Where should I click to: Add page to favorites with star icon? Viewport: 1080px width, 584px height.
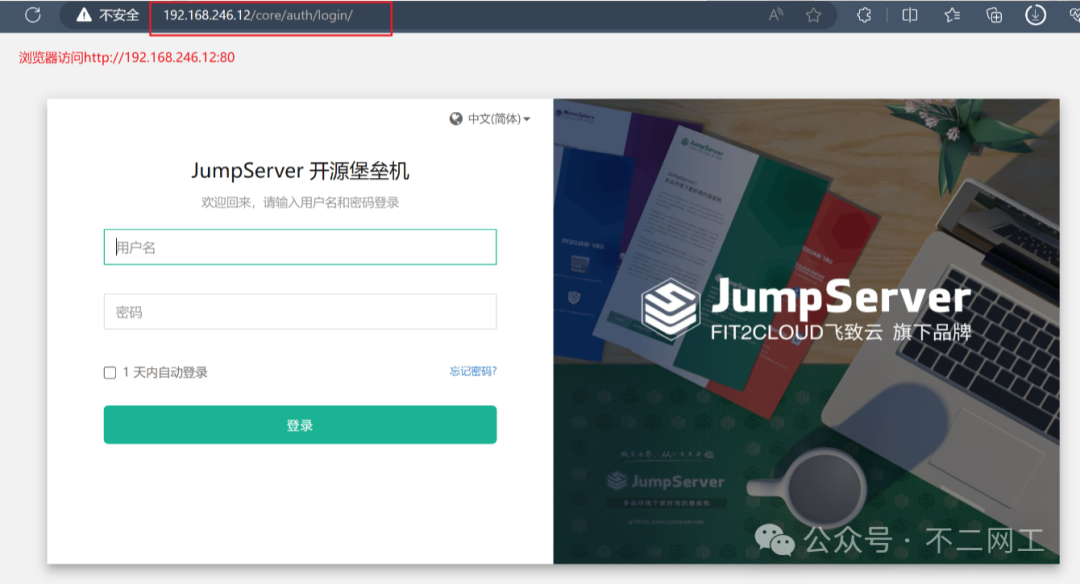point(814,15)
